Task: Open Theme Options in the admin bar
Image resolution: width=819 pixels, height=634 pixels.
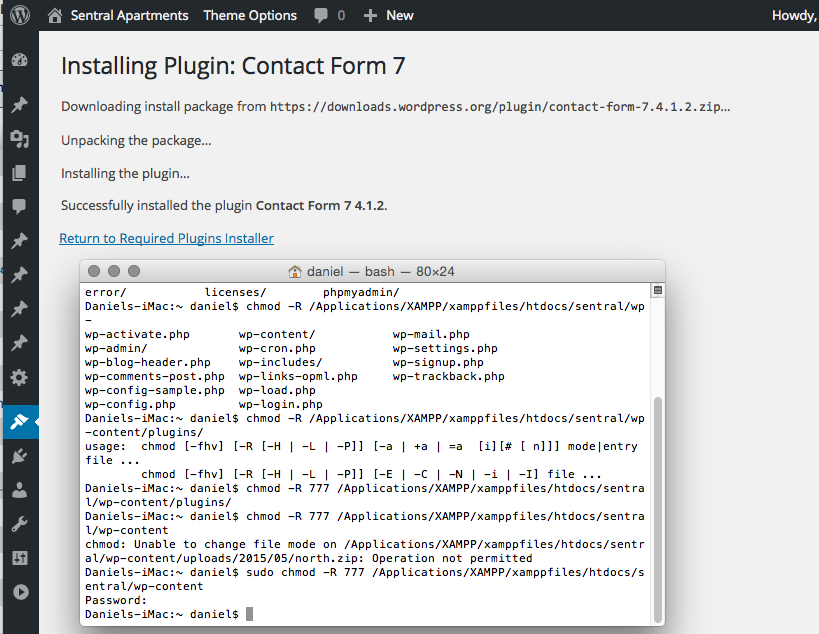Action: pos(250,15)
